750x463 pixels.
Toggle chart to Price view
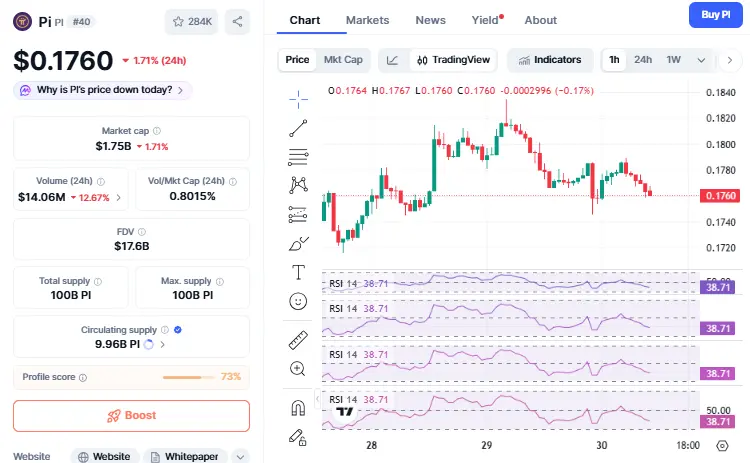[x=297, y=60]
